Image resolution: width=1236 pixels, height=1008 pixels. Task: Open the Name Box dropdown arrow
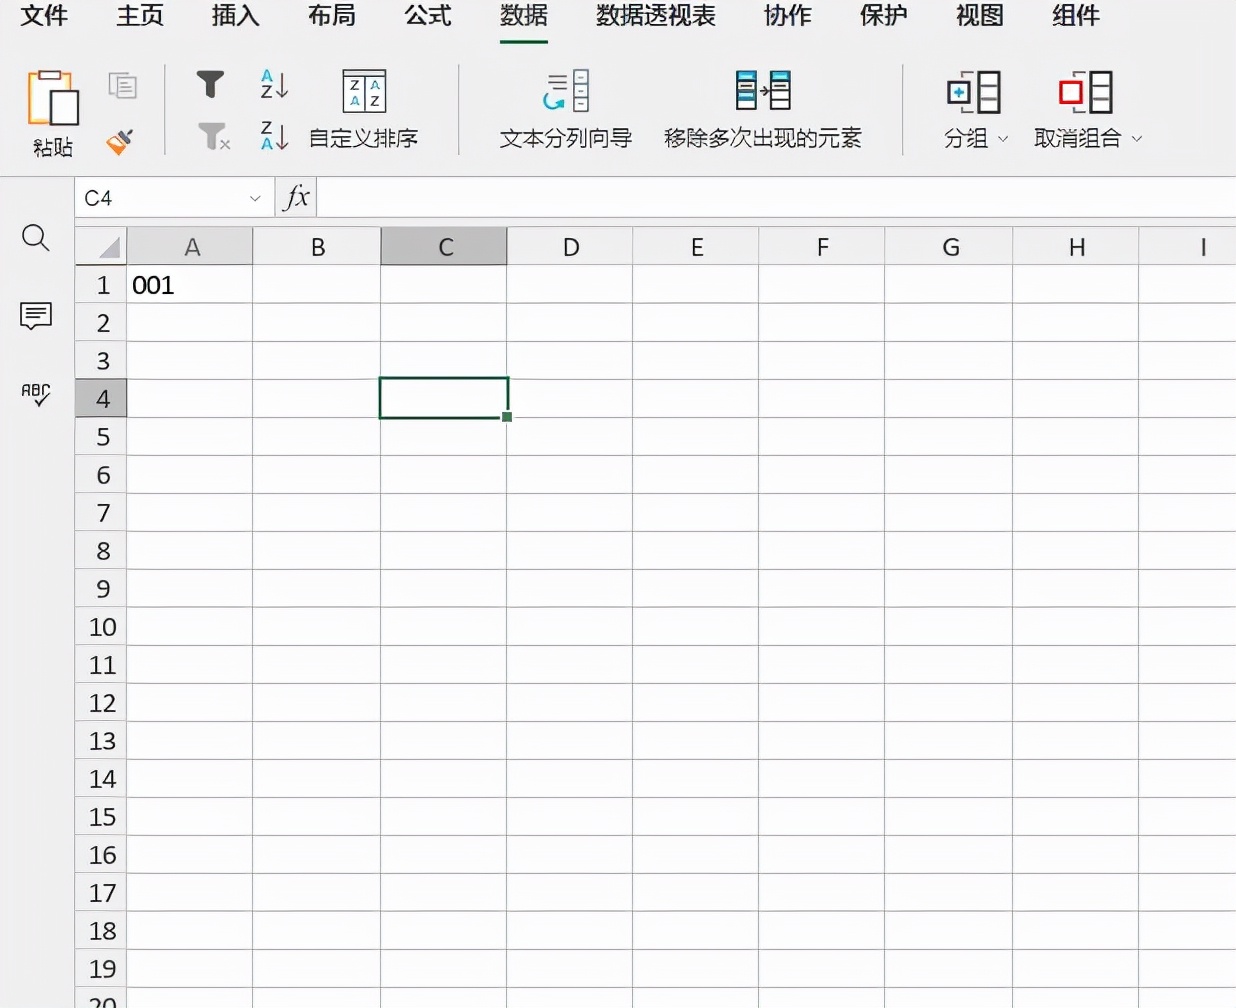coord(256,197)
